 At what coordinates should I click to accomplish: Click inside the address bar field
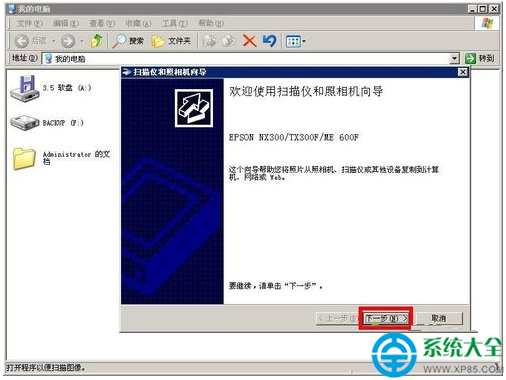[251, 59]
